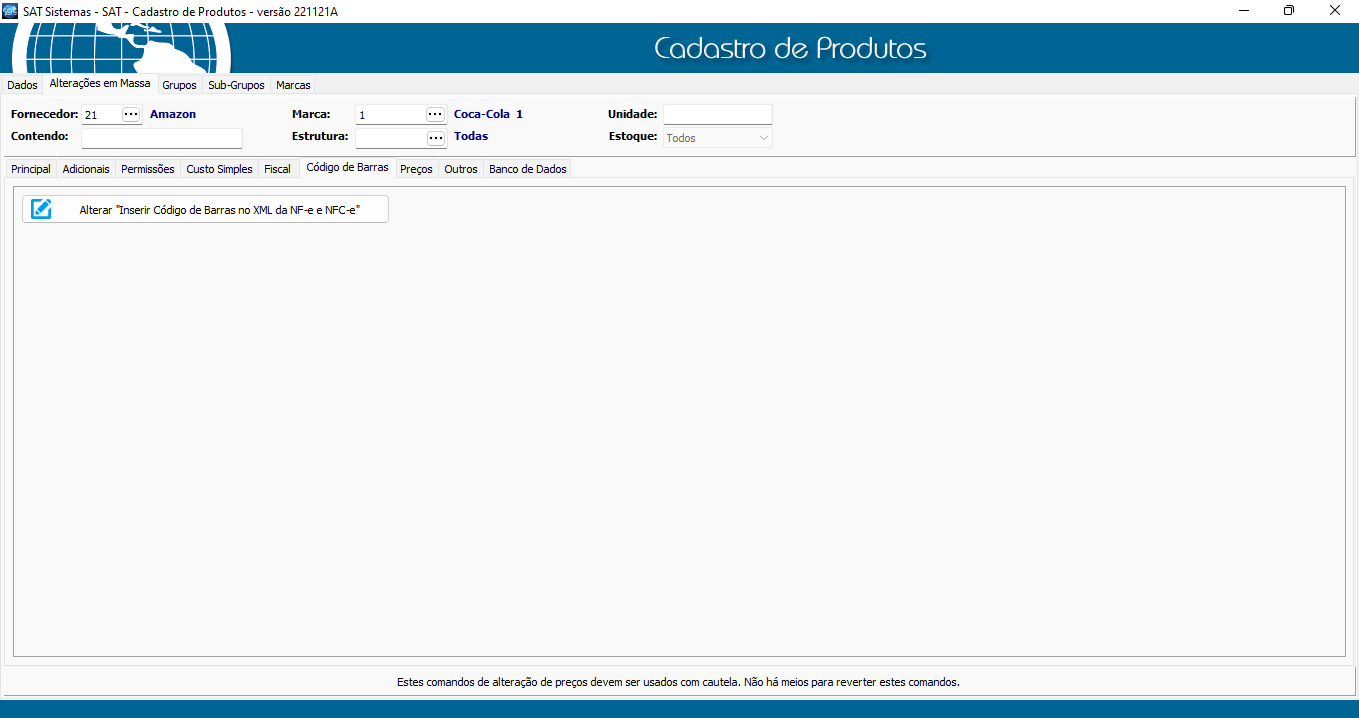Click Alterar Inserir Código de Barras button

tap(218, 209)
